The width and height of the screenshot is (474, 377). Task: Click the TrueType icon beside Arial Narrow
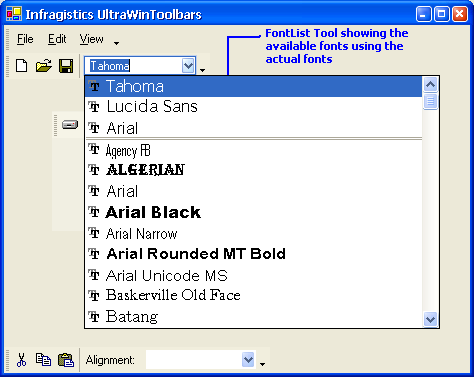(x=94, y=233)
